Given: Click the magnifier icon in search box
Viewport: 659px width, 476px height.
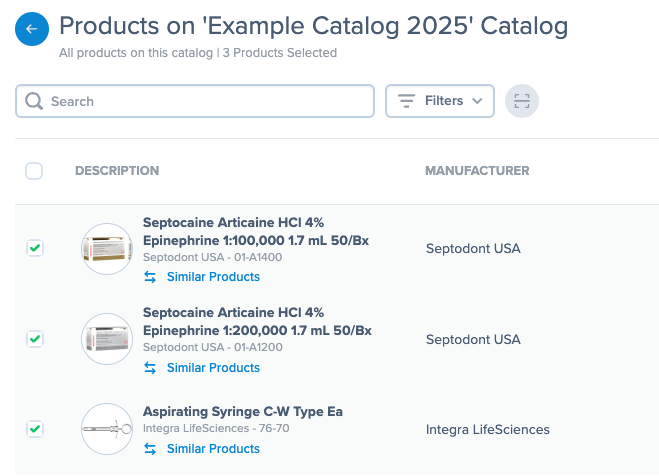Looking at the screenshot, I should [x=34, y=101].
